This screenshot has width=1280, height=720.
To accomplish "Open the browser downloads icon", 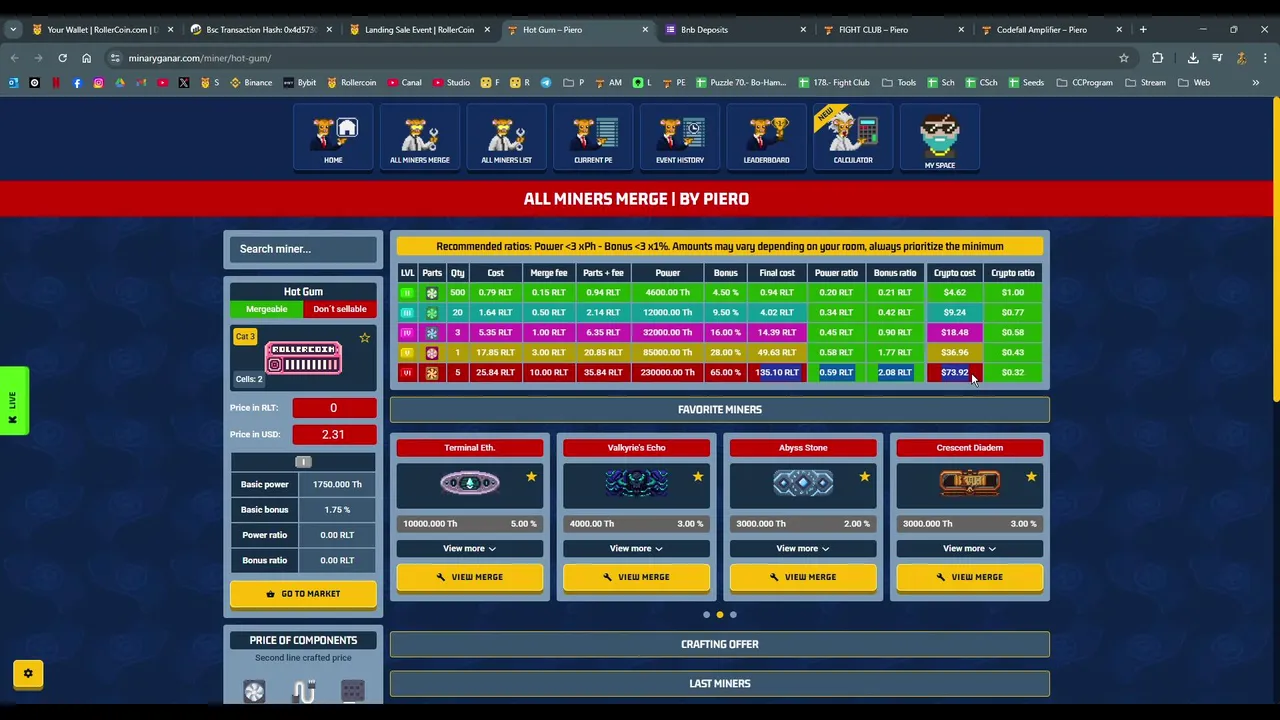I will pos(1193,58).
